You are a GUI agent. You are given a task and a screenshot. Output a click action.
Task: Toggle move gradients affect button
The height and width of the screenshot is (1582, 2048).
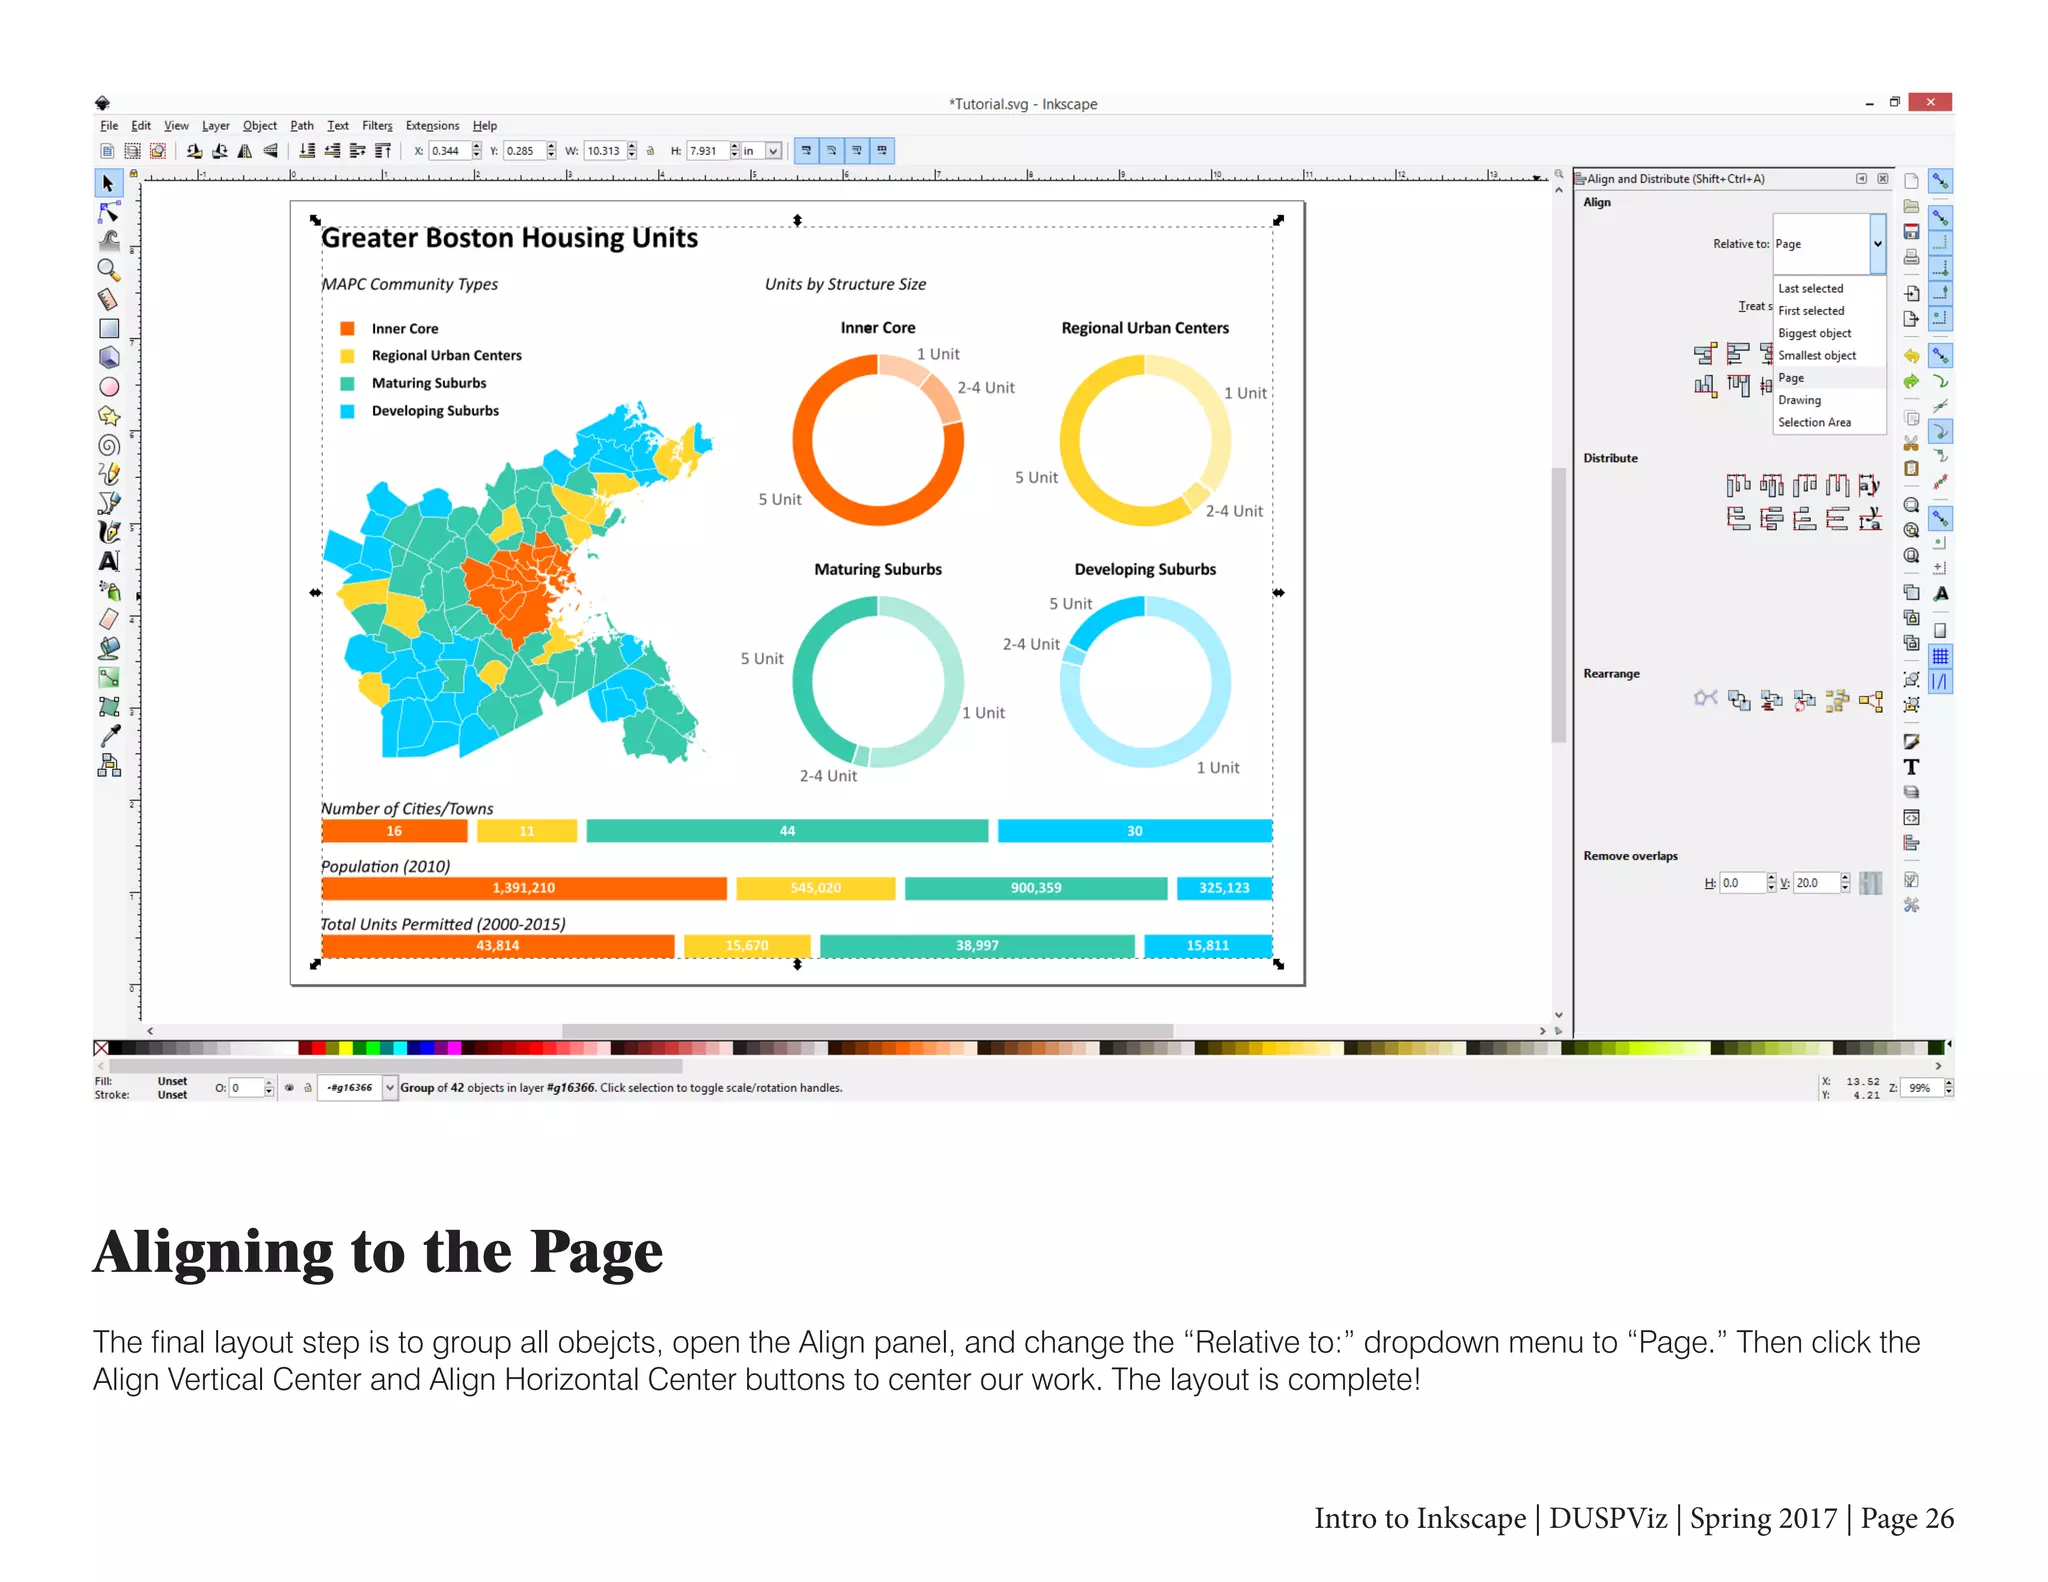click(x=857, y=151)
